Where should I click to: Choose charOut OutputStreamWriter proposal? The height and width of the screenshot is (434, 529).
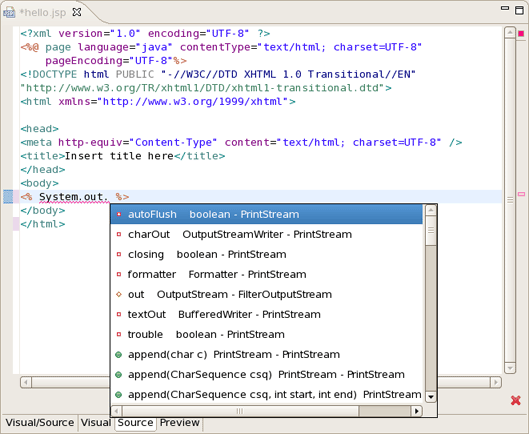click(267, 234)
